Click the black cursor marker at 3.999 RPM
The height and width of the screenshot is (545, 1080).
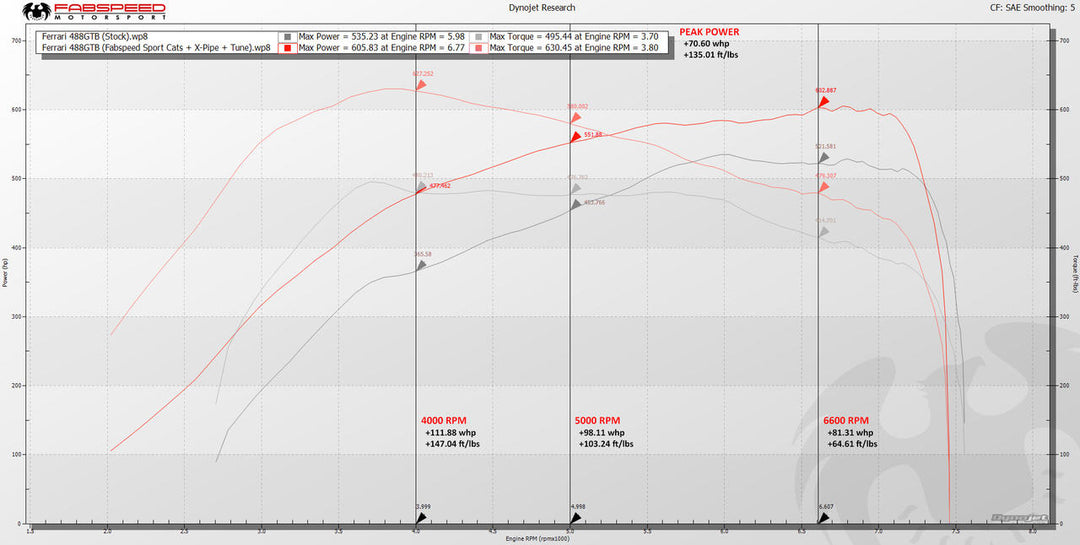pos(421,518)
